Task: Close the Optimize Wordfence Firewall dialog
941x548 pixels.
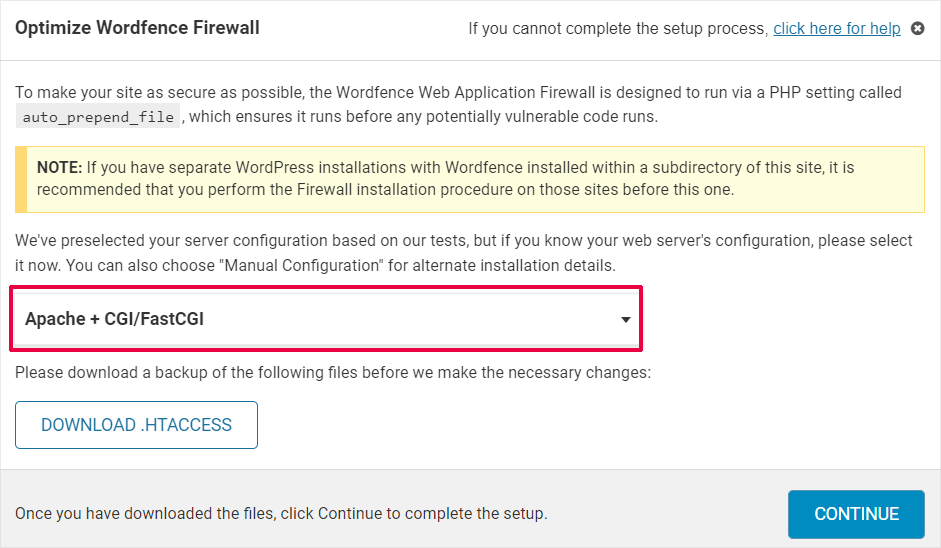Action: pos(918,29)
